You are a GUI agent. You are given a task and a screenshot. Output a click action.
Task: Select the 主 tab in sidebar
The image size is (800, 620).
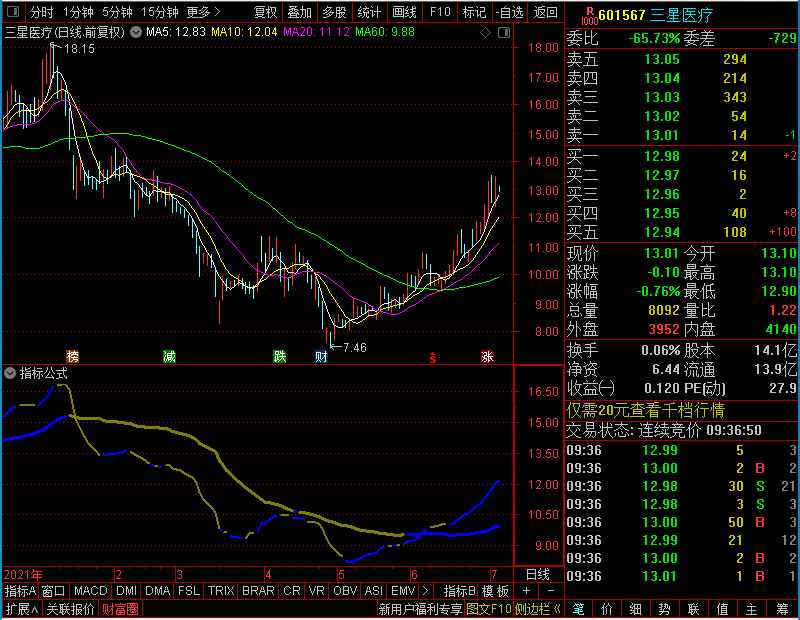click(x=752, y=609)
